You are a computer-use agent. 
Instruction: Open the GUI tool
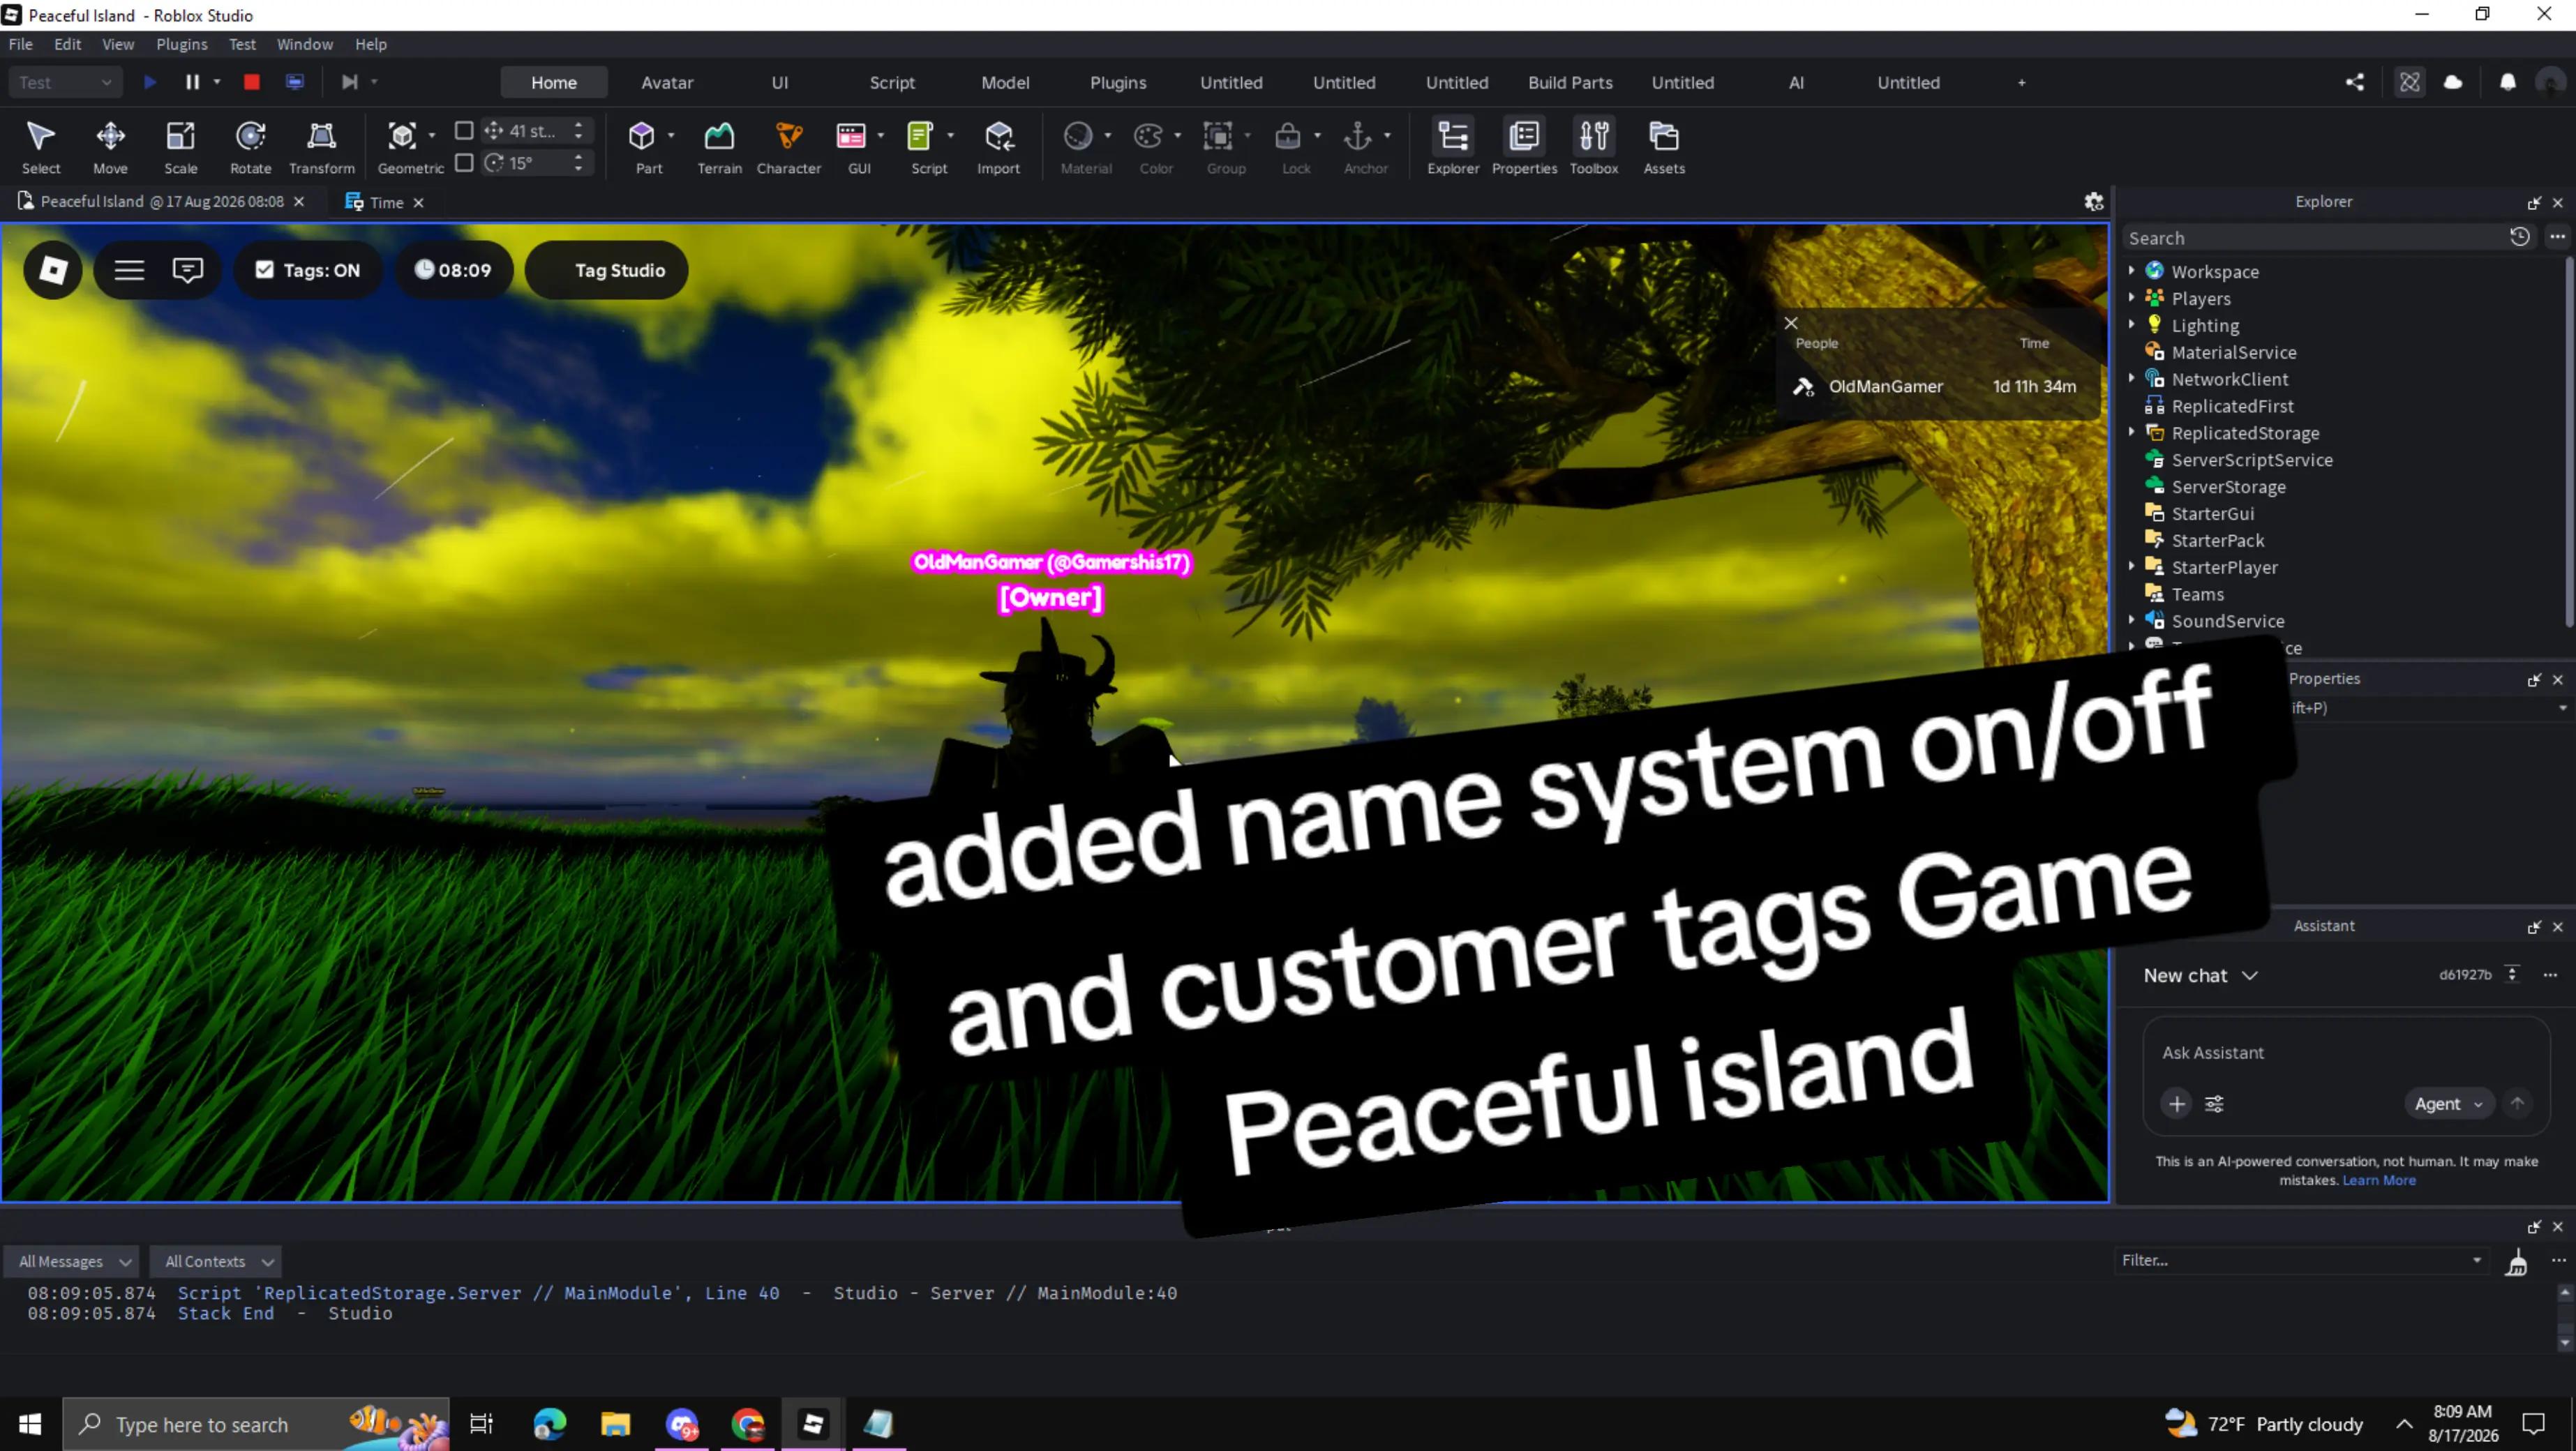point(852,146)
